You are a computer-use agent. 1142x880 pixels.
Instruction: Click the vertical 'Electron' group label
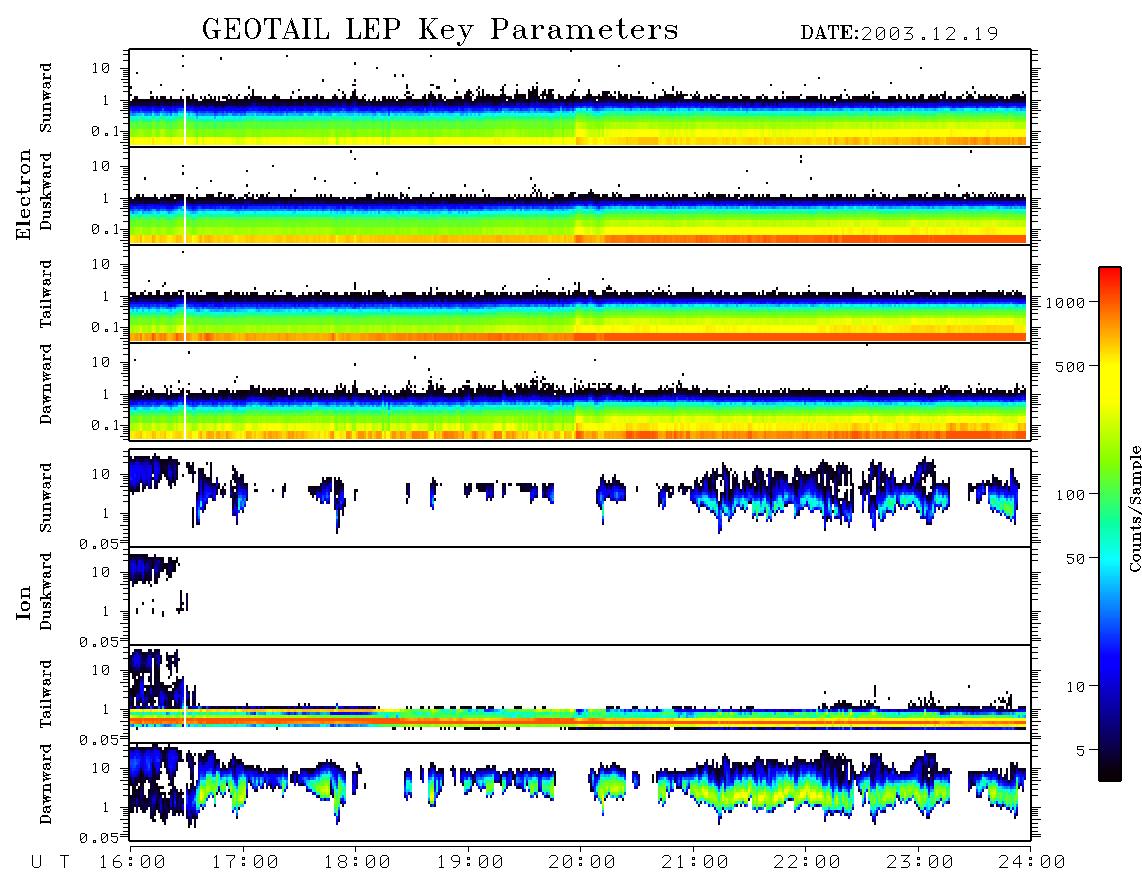coord(24,195)
